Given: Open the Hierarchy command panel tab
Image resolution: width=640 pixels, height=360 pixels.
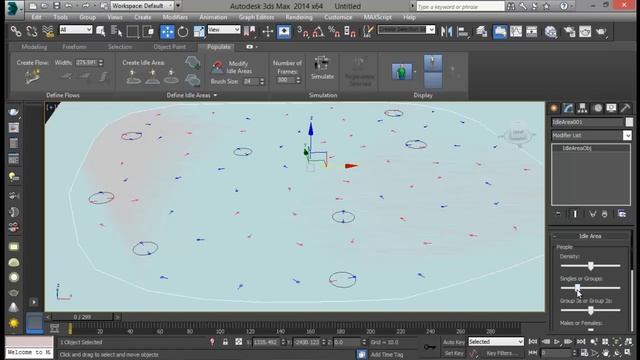Looking at the screenshot, I should click(x=582, y=108).
